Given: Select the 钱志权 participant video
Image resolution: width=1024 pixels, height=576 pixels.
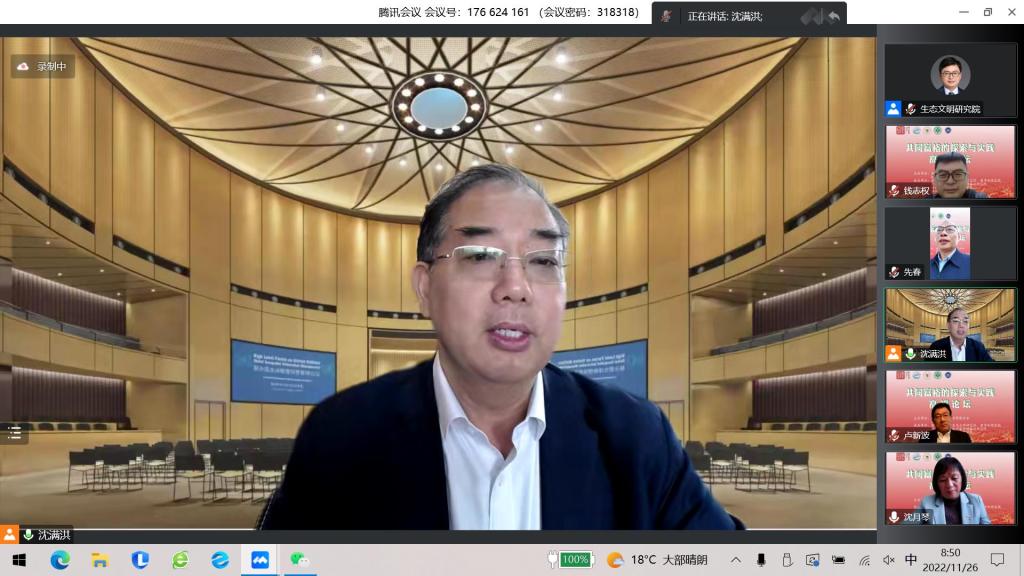Looking at the screenshot, I should coord(949,161).
